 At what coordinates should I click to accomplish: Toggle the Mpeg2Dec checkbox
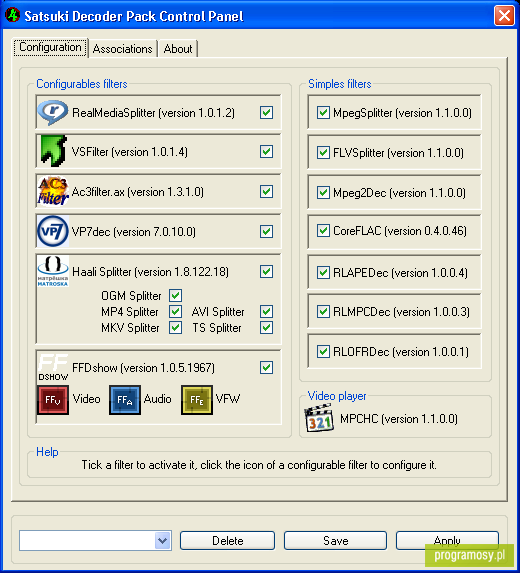(323, 192)
